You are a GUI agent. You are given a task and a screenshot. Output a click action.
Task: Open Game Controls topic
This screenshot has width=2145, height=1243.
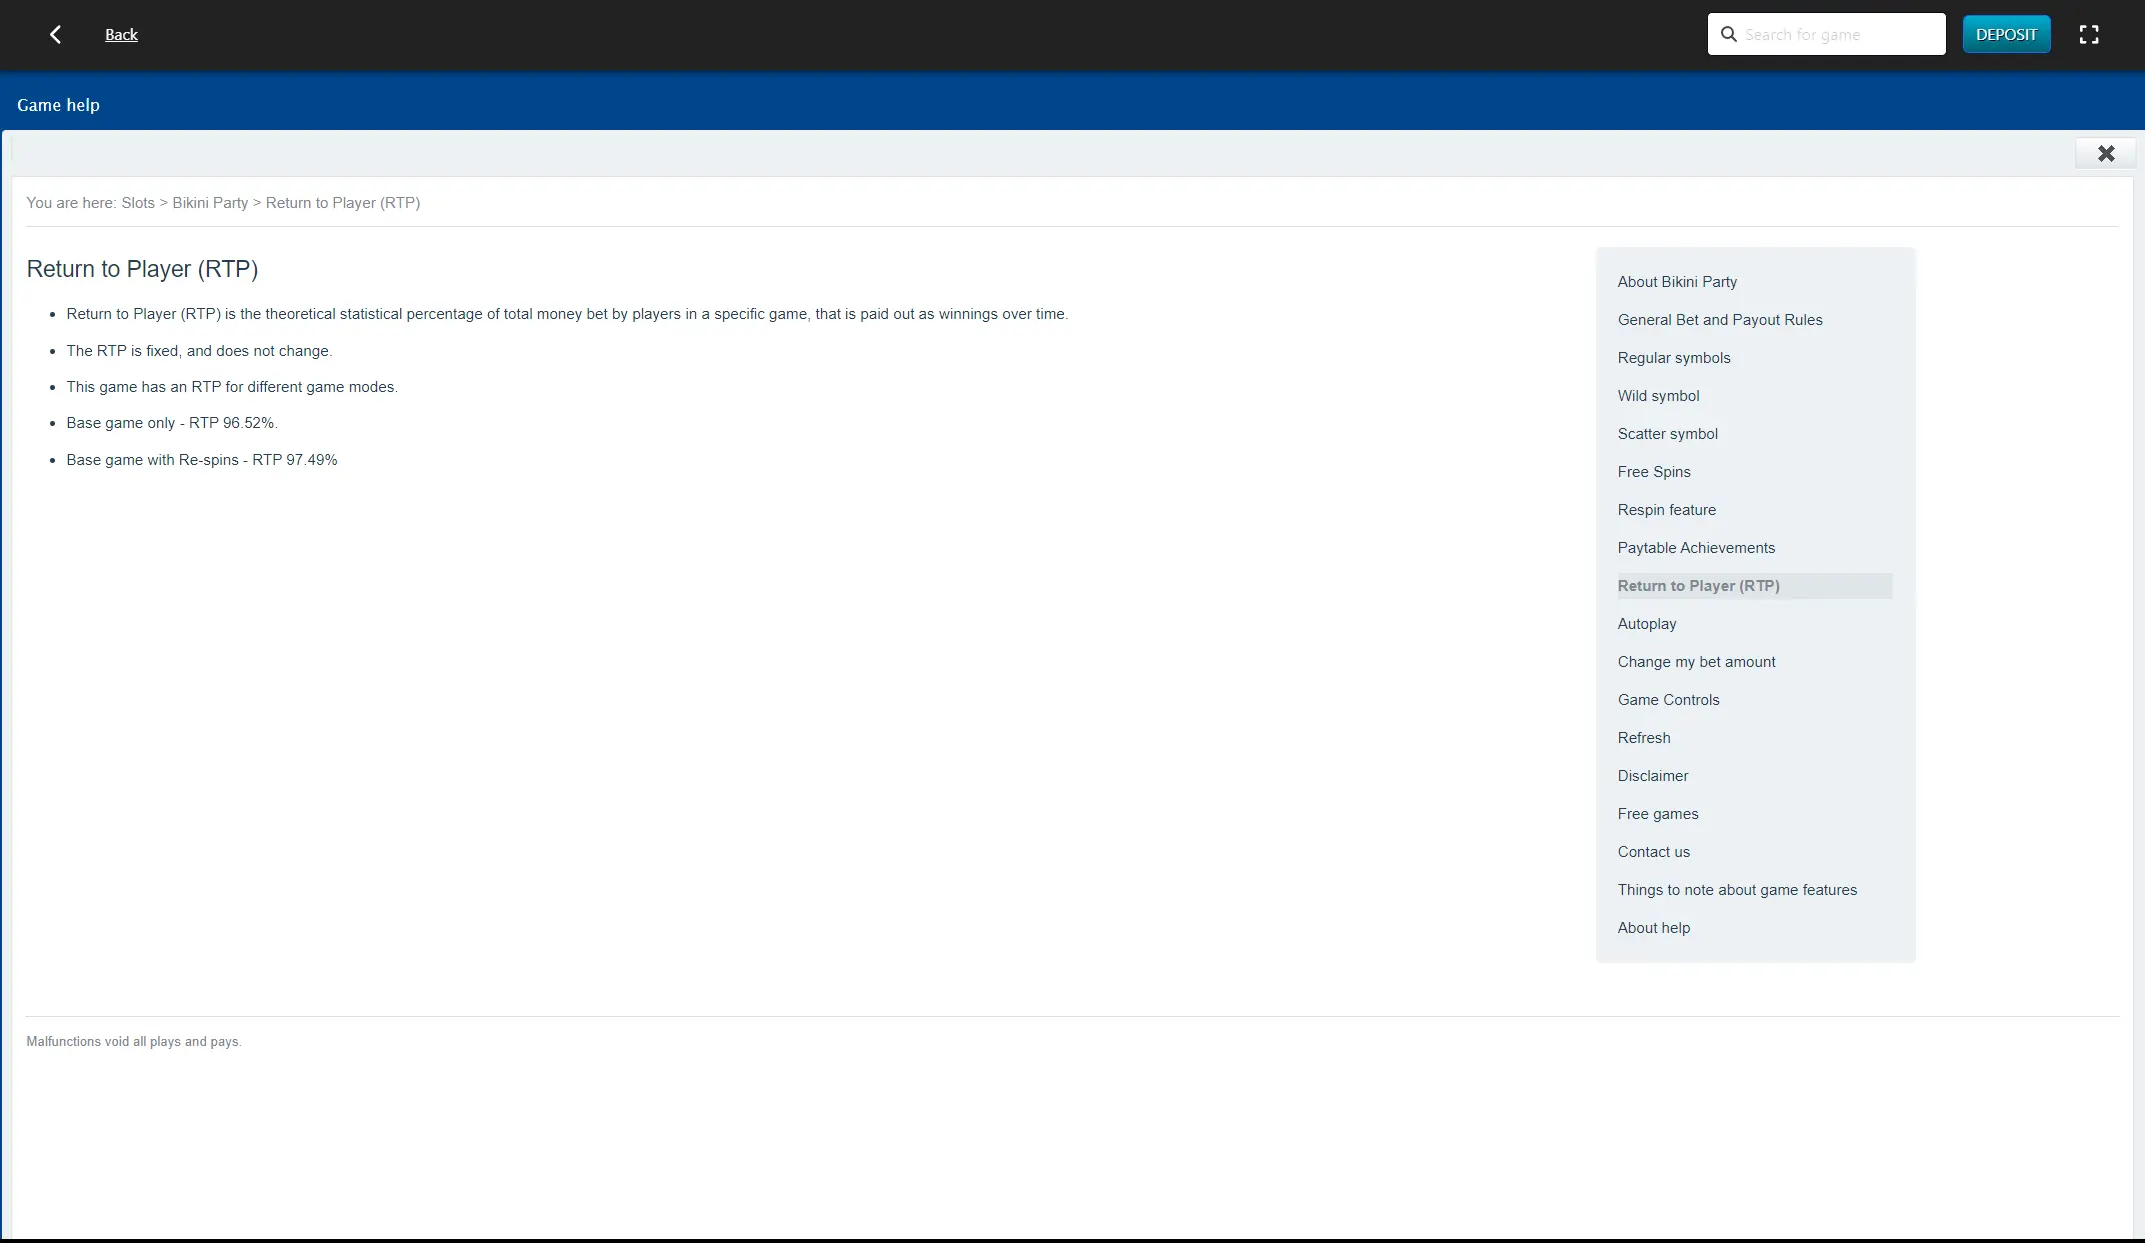[x=1668, y=700]
